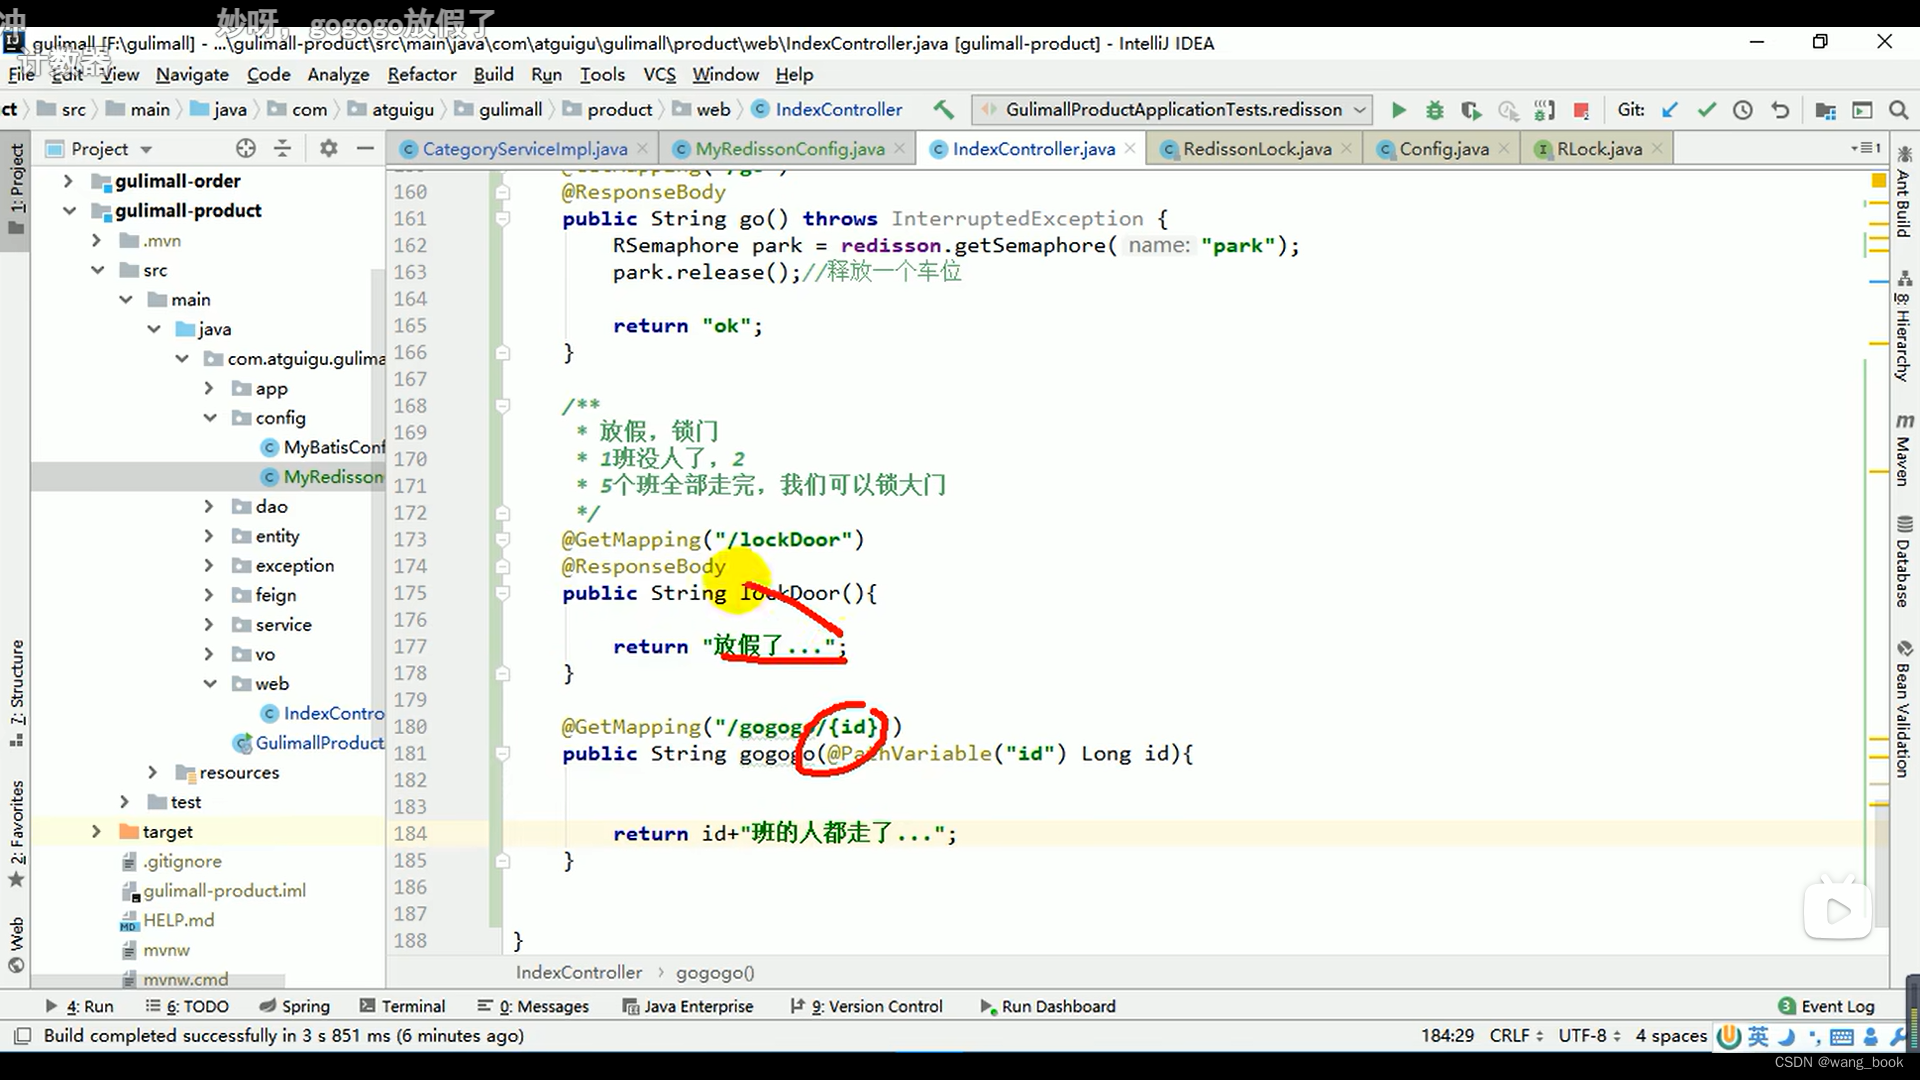The width and height of the screenshot is (1920, 1080).
Task: Open the Hierarchy side panel
Action: point(1903,325)
